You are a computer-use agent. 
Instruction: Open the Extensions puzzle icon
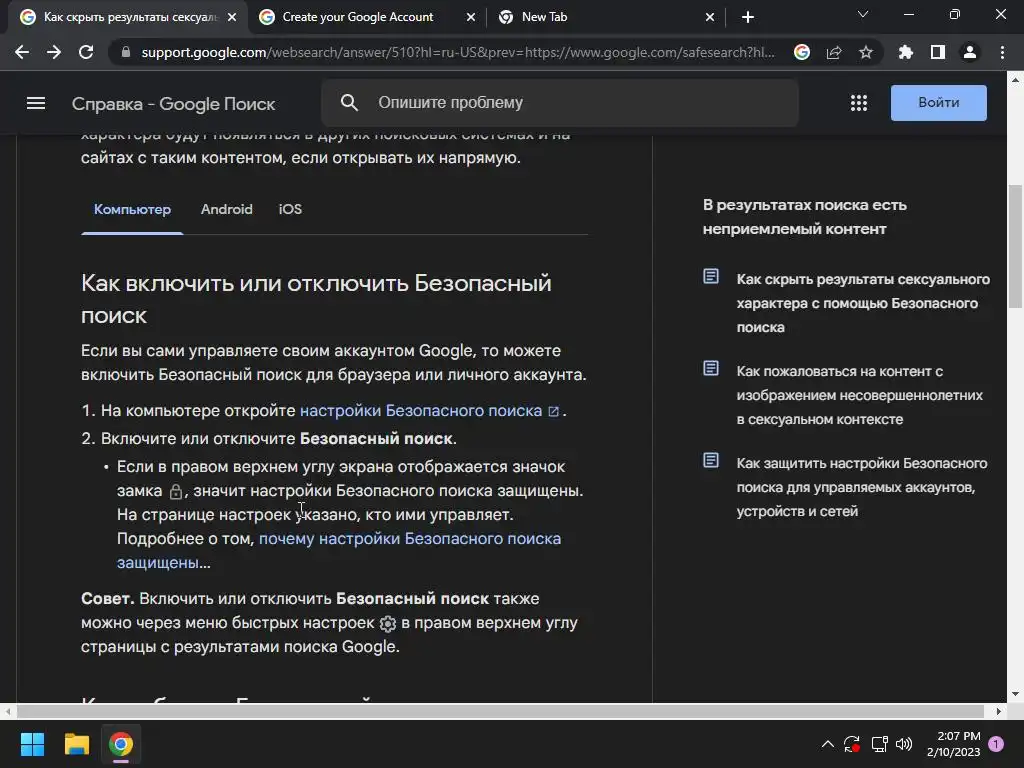(906, 52)
